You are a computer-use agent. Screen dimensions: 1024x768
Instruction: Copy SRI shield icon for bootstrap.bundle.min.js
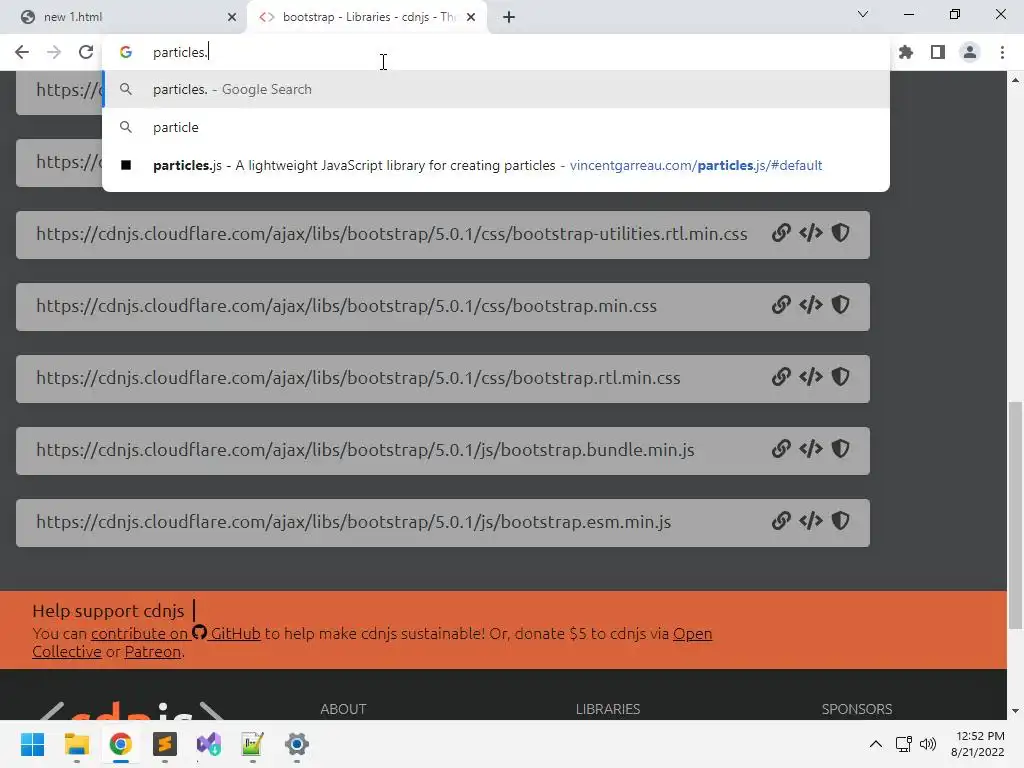(840, 449)
